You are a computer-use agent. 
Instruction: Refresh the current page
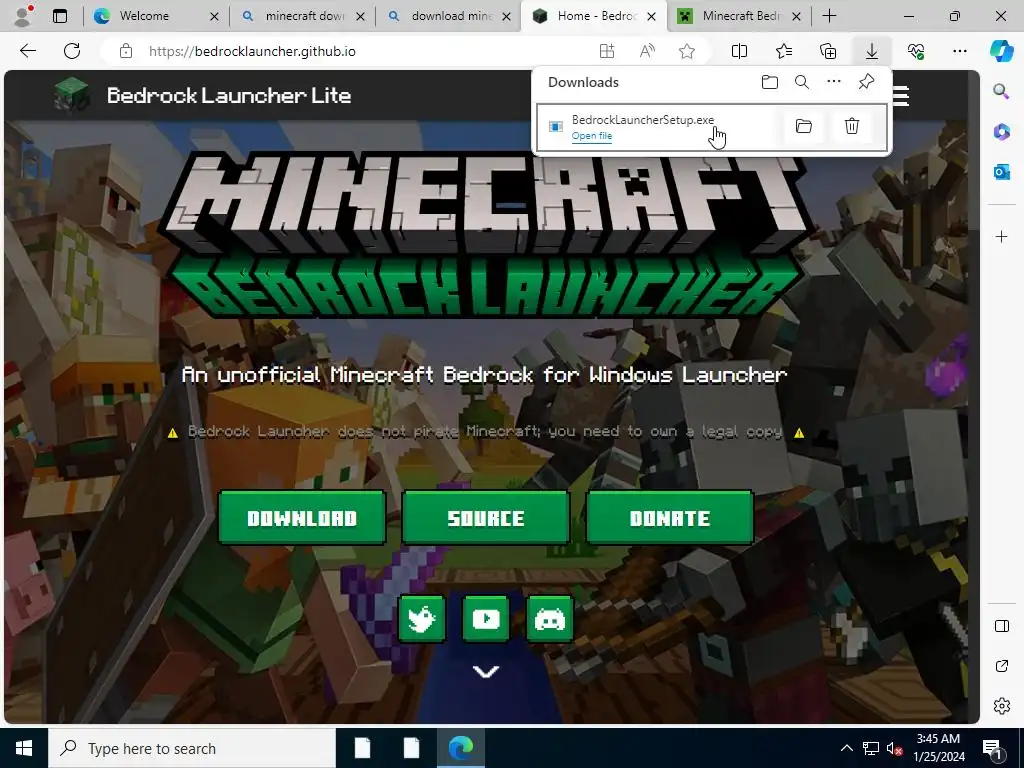pos(72,51)
